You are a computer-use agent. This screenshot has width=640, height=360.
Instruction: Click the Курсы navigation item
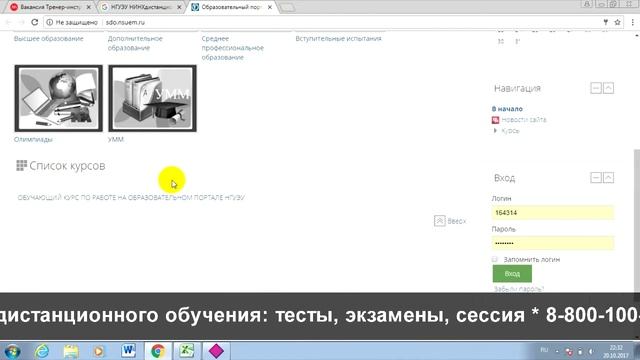(x=510, y=131)
